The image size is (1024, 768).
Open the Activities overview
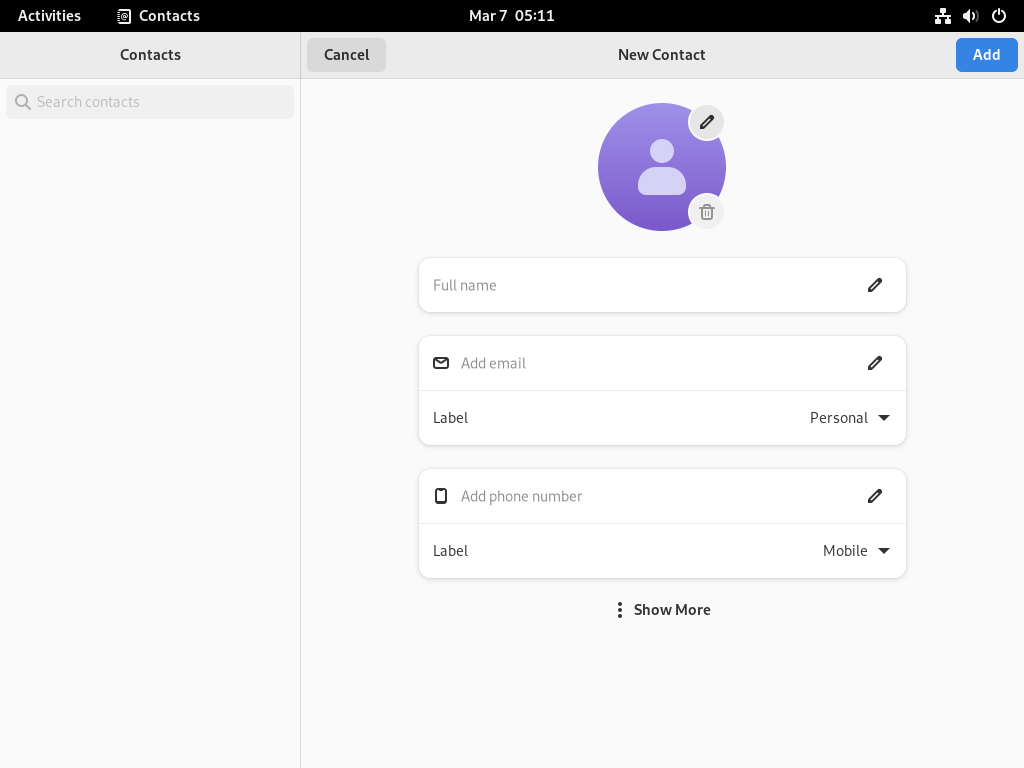tap(49, 16)
